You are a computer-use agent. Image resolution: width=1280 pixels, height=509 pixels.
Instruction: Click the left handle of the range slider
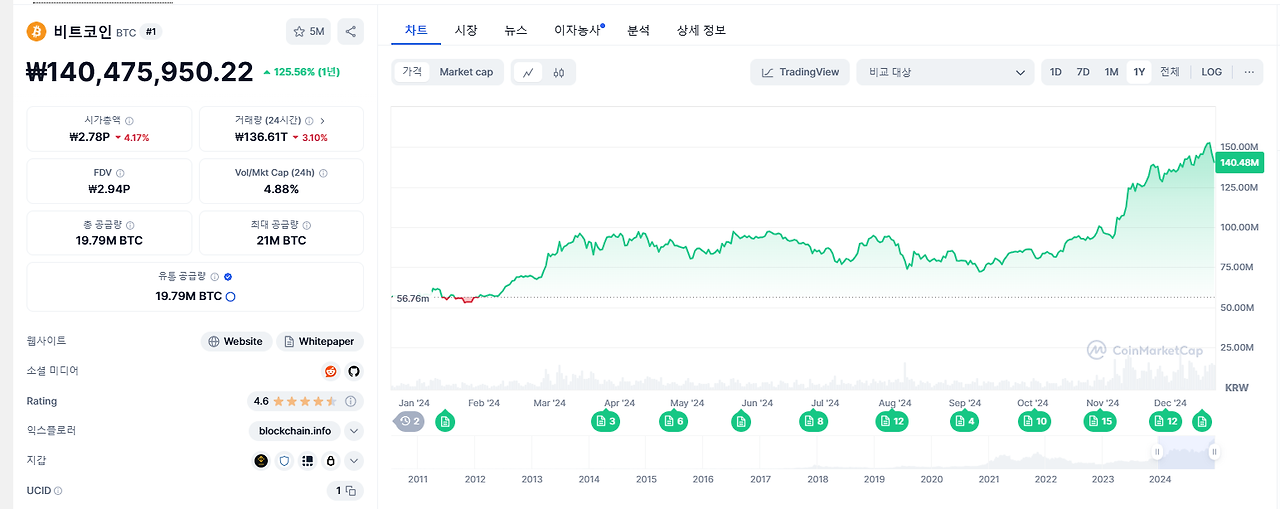tap(1158, 452)
